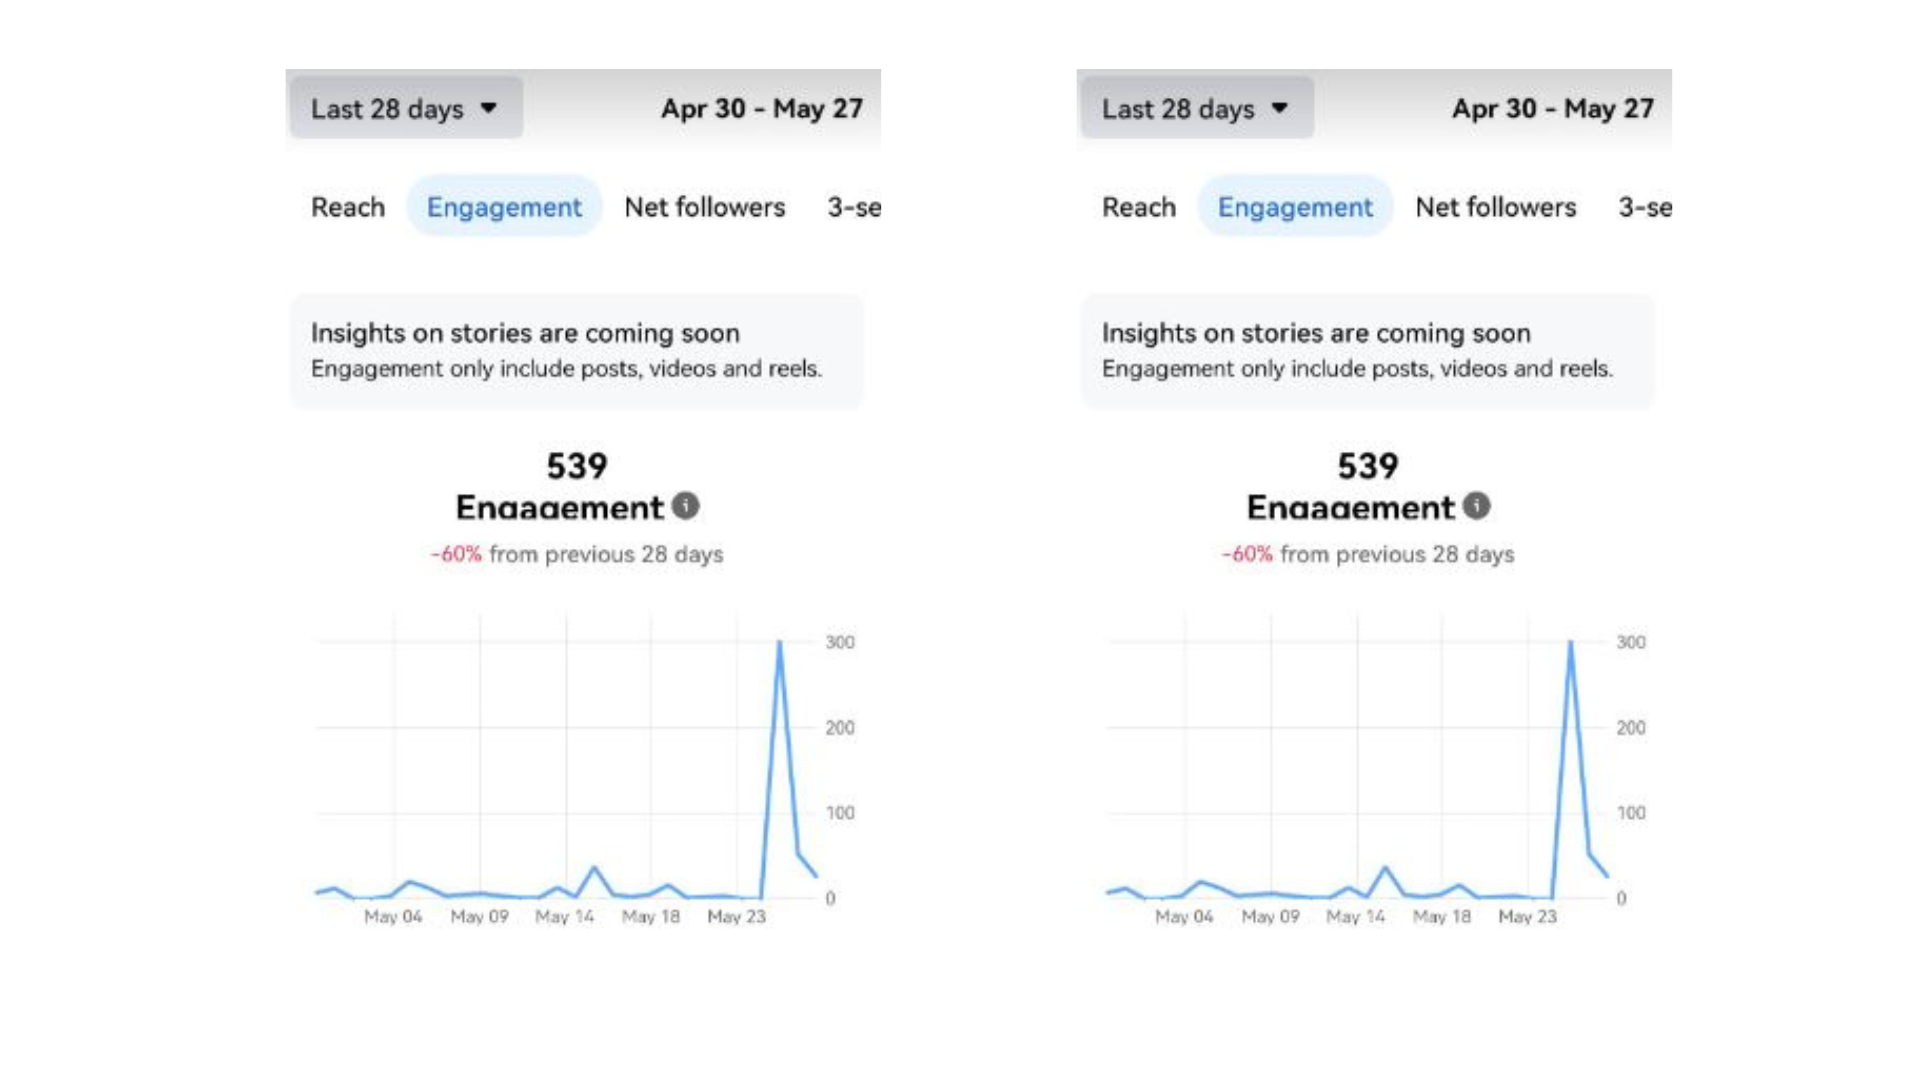
Task: Select the Engagement tab in left panel
Action: tap(504, 207)
